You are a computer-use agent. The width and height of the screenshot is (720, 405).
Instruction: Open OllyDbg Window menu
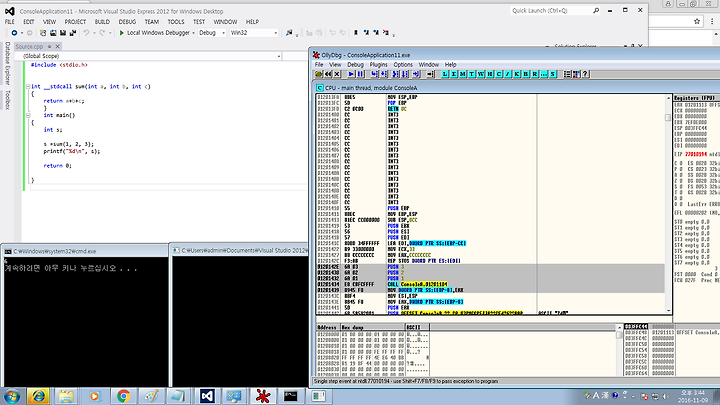[428, 65]
